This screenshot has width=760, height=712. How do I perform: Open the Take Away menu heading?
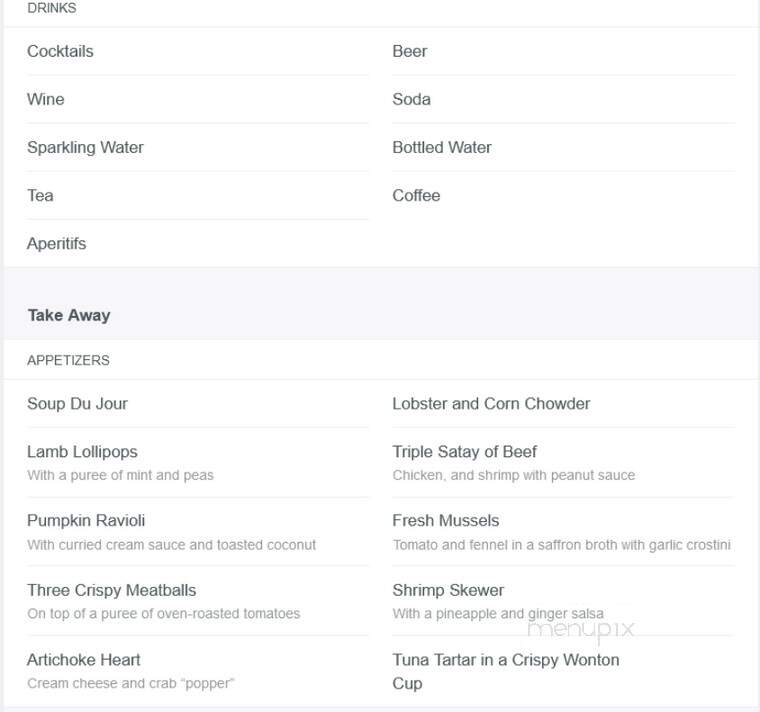click(69, 316)
